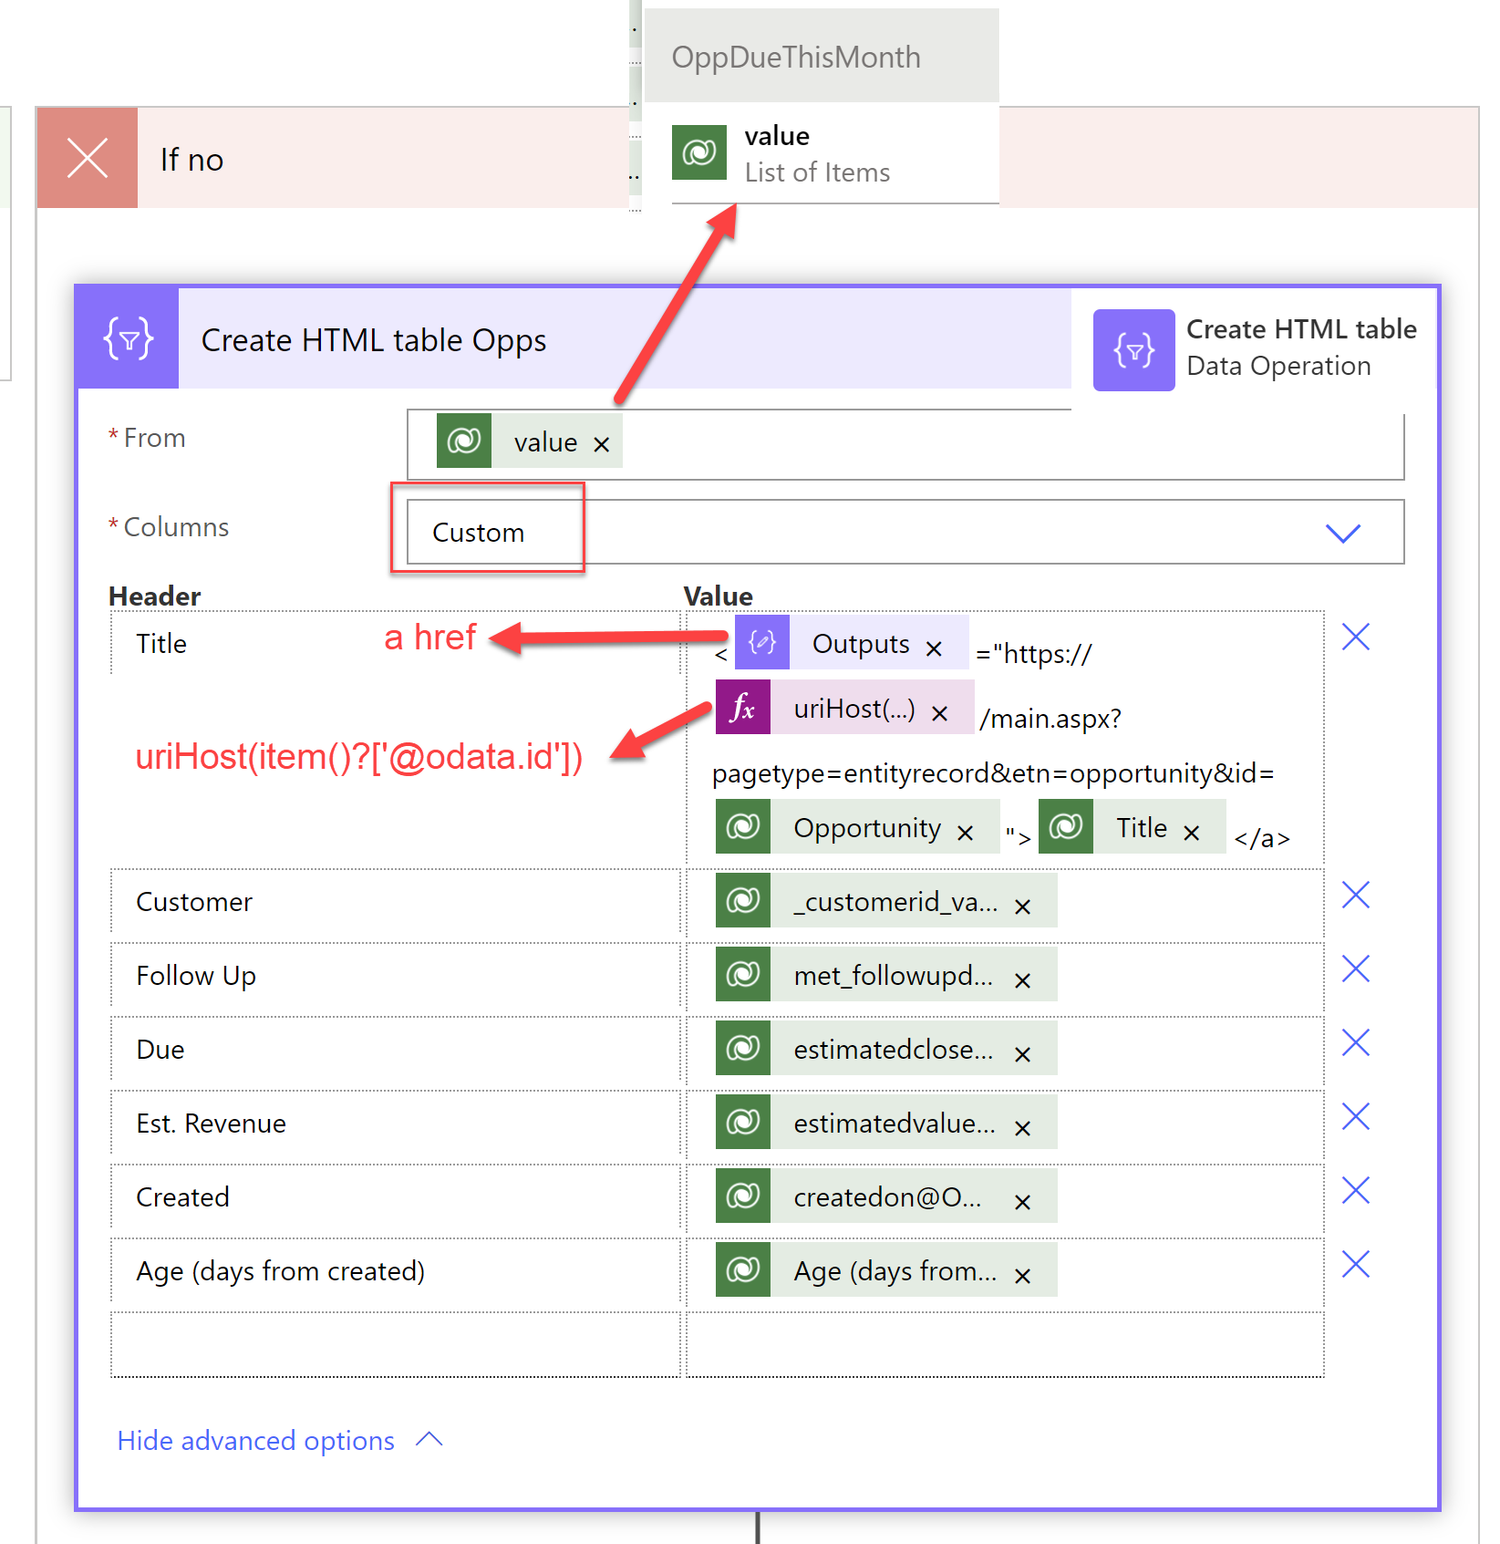The width and height of the screenshot is (1500, 1544).
Task: Click the Hide advanced options link
Action: [255, 1440]
